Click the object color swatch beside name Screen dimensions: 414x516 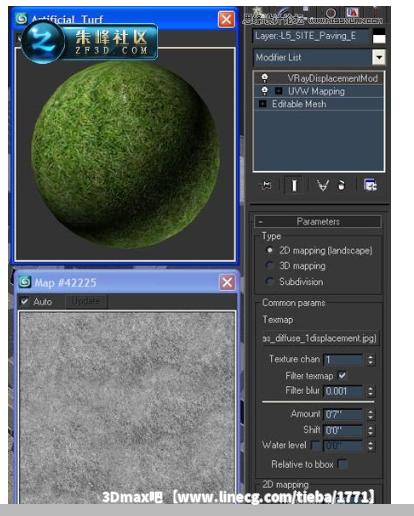pos(379,36)
